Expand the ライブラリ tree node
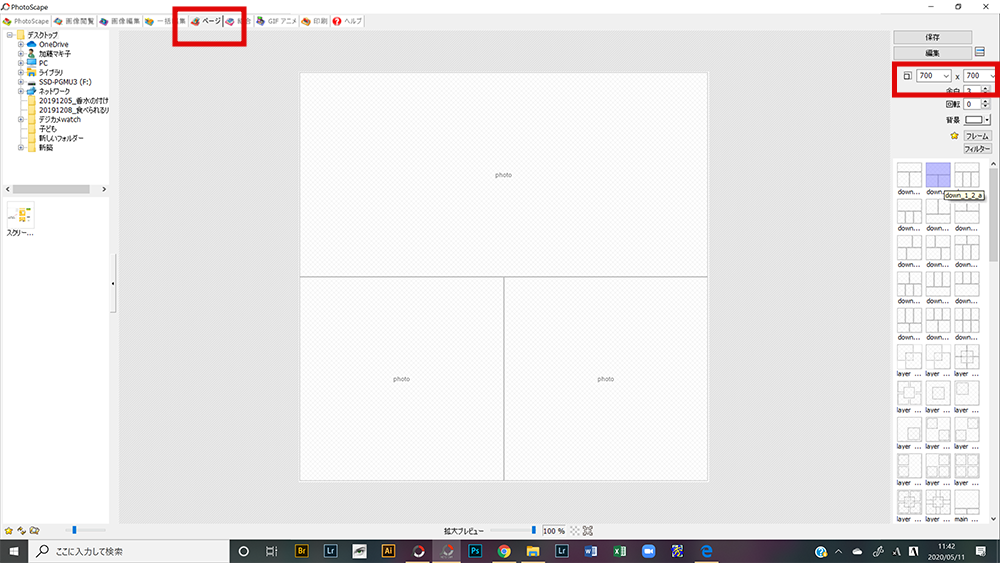 coord(20,73)
